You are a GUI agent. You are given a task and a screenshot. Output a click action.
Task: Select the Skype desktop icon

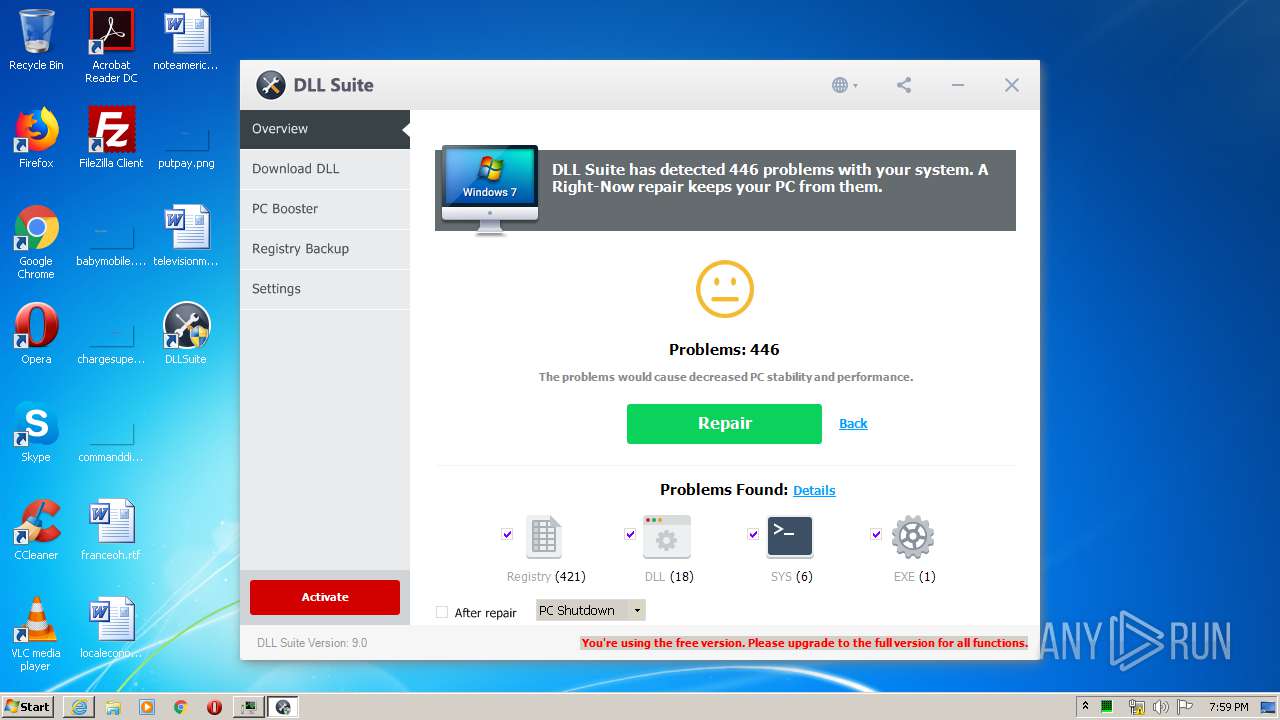36,432
